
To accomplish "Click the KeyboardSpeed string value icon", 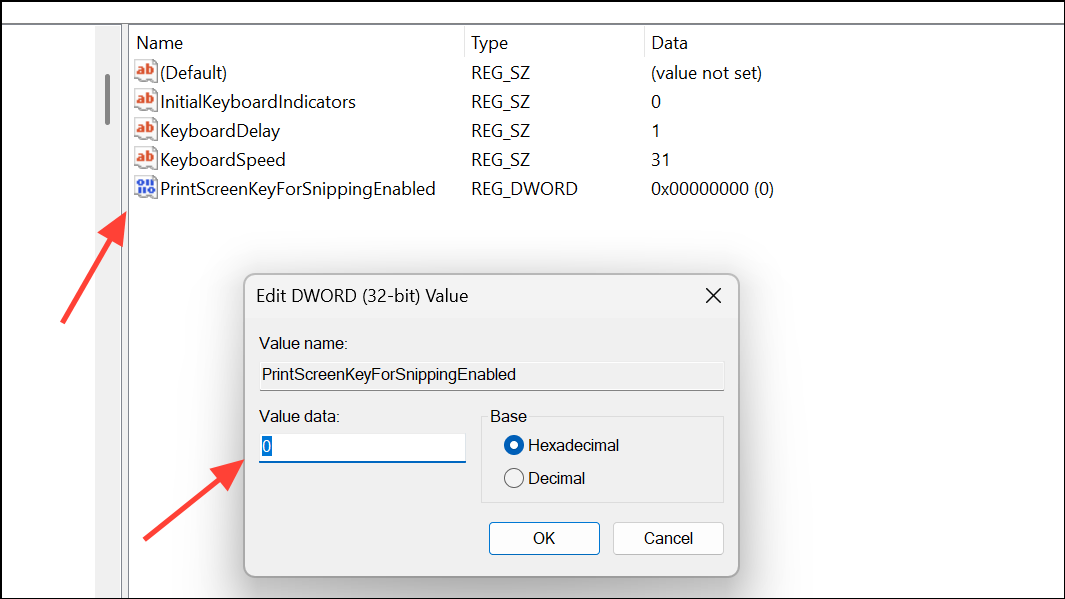I will (145, 159).
